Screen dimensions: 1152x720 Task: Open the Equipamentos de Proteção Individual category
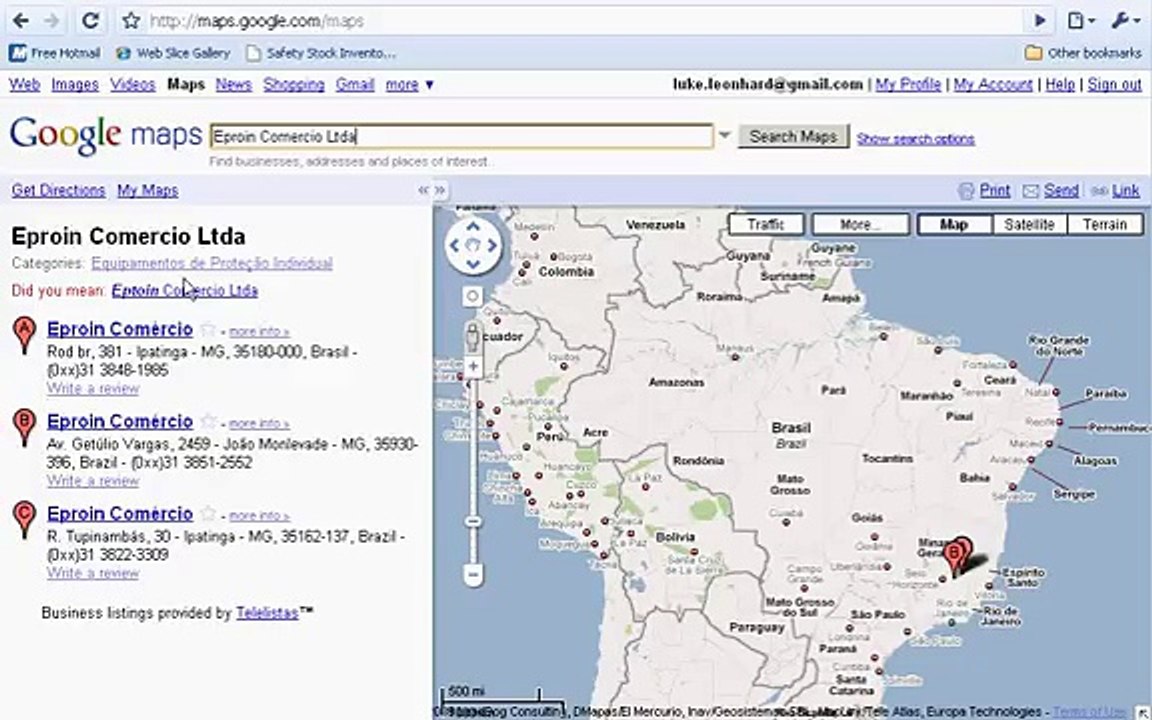(x=212, y=263)
